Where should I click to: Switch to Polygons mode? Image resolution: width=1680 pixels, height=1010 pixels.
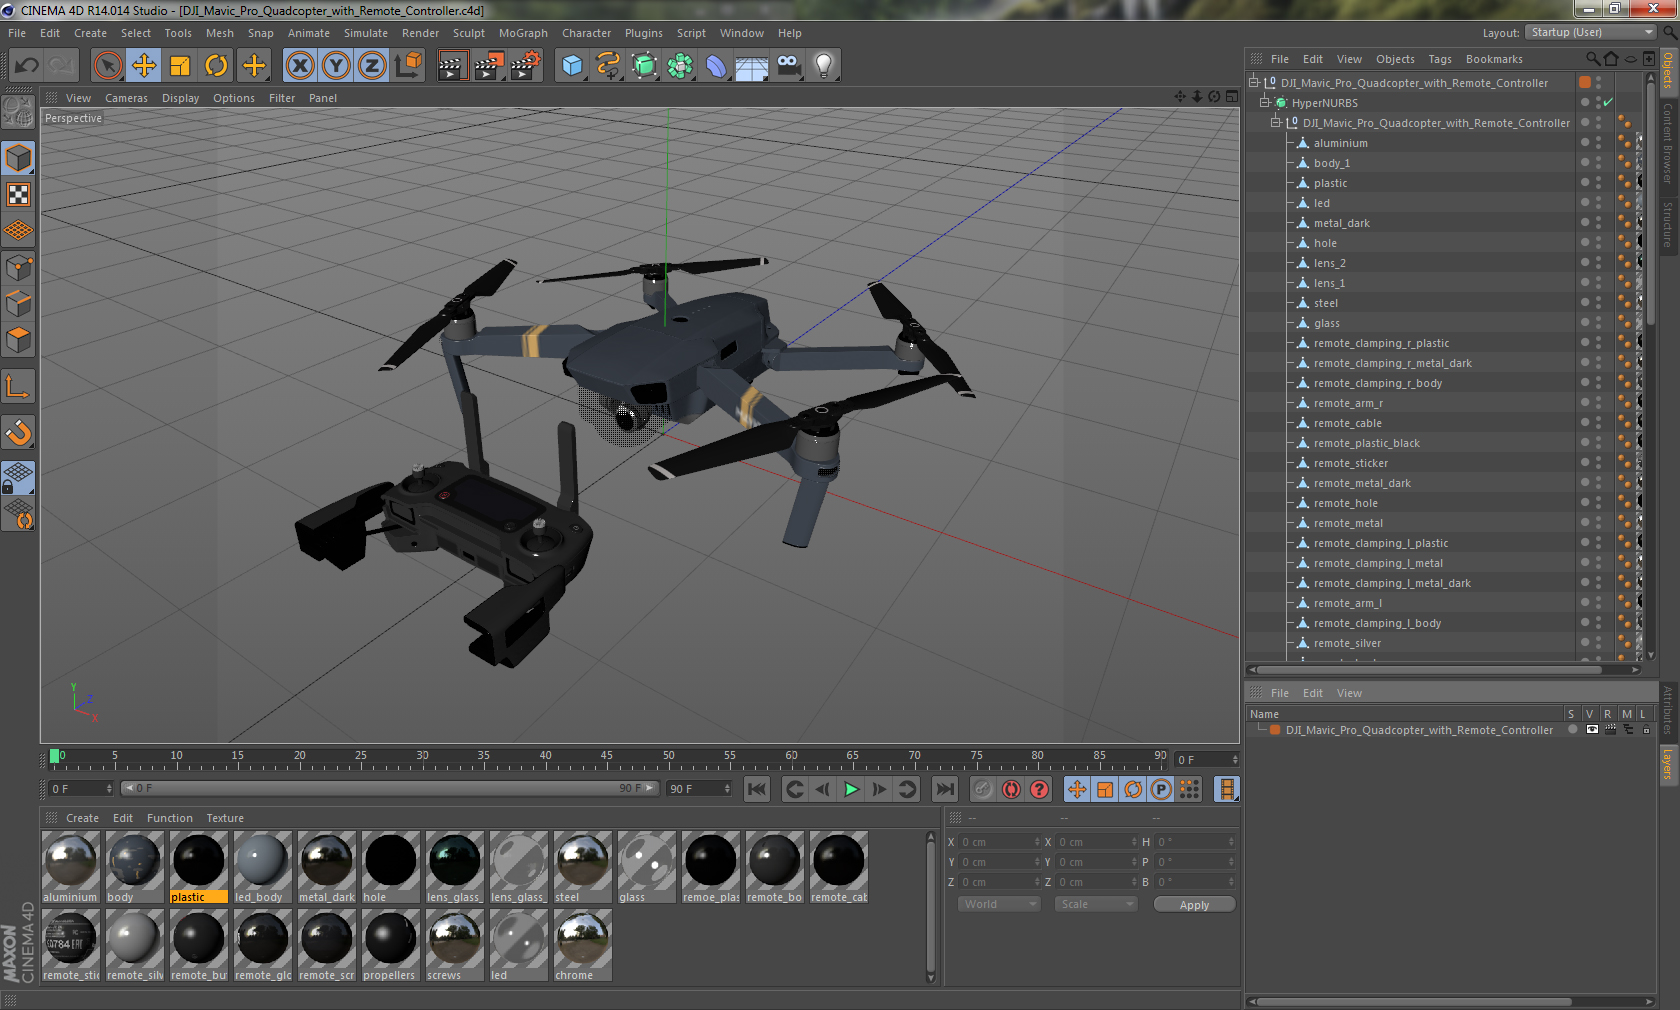pos(19,340)
